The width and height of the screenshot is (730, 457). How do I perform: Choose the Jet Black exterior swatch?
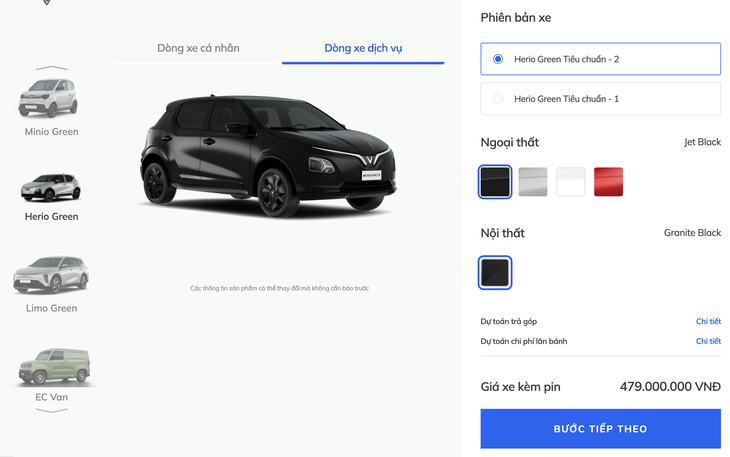(495, 181)
